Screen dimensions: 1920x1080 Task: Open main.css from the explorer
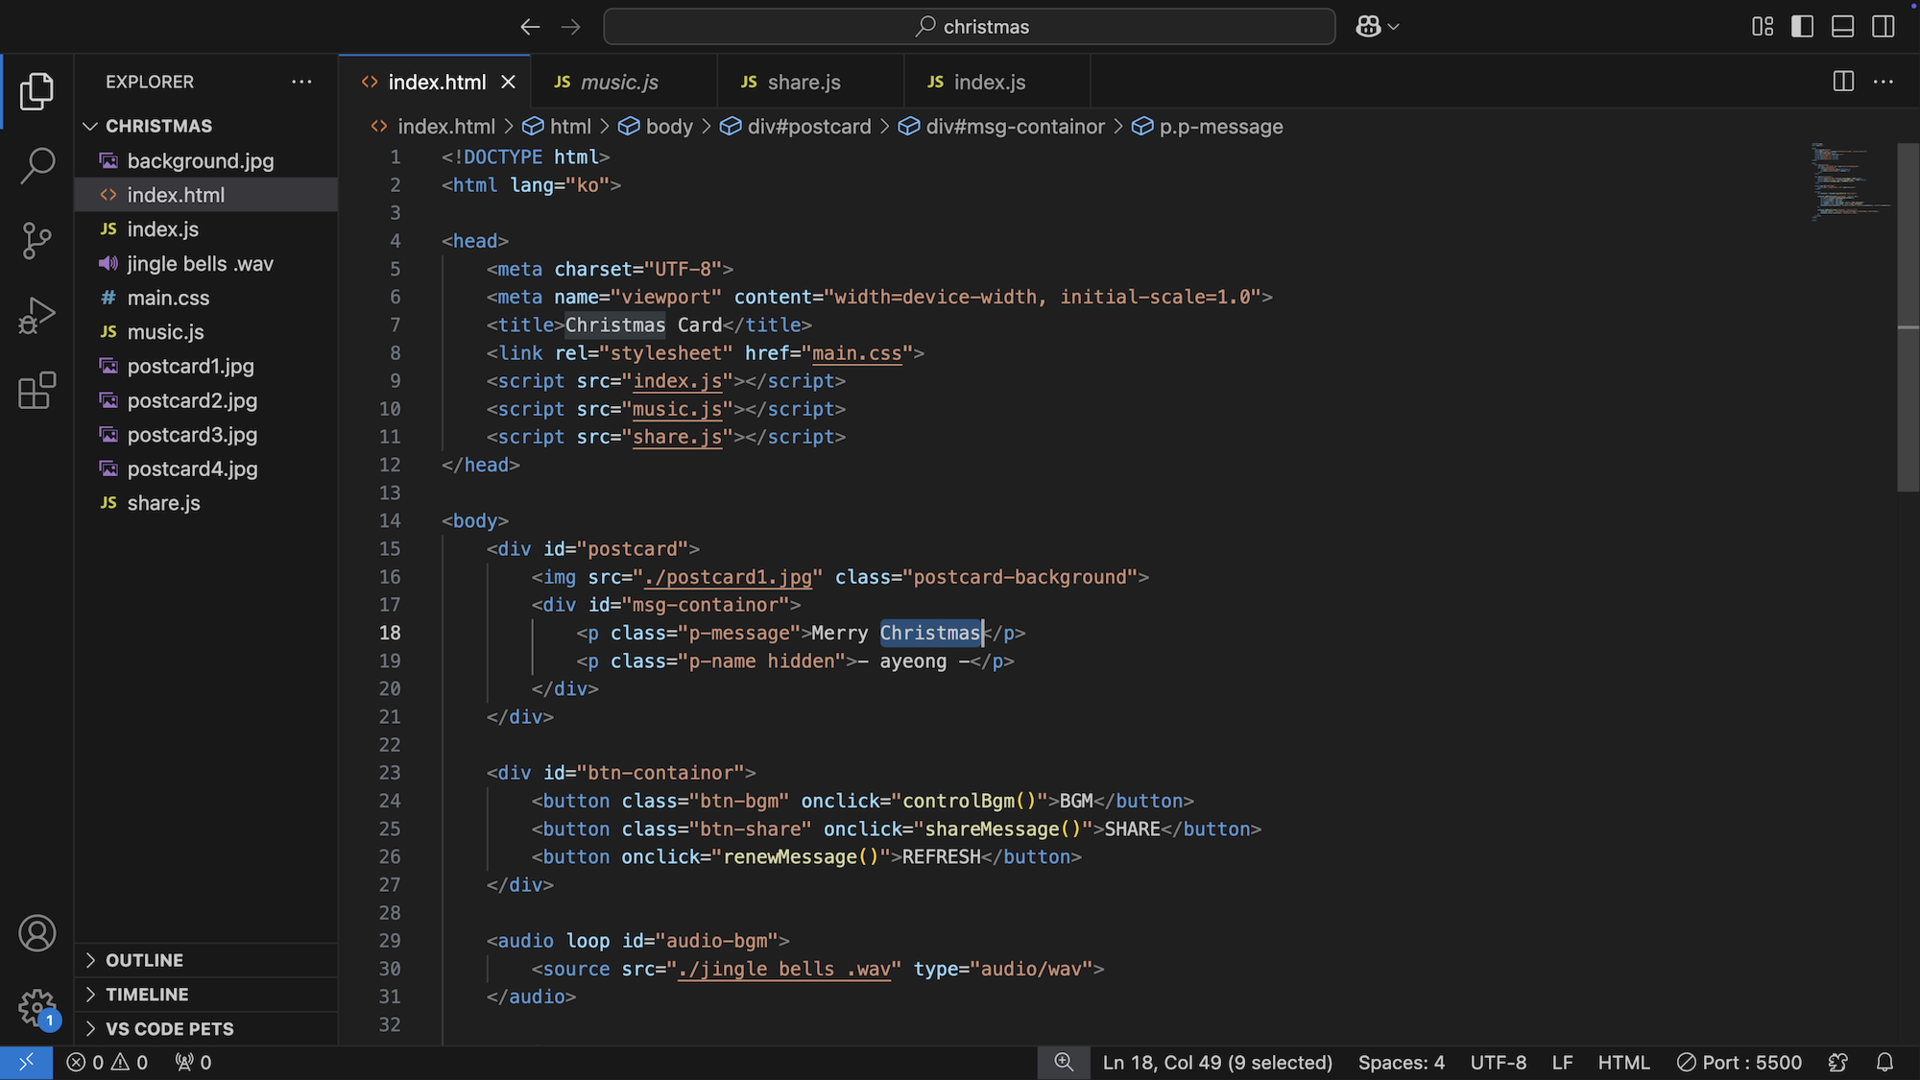click(168, 298)
